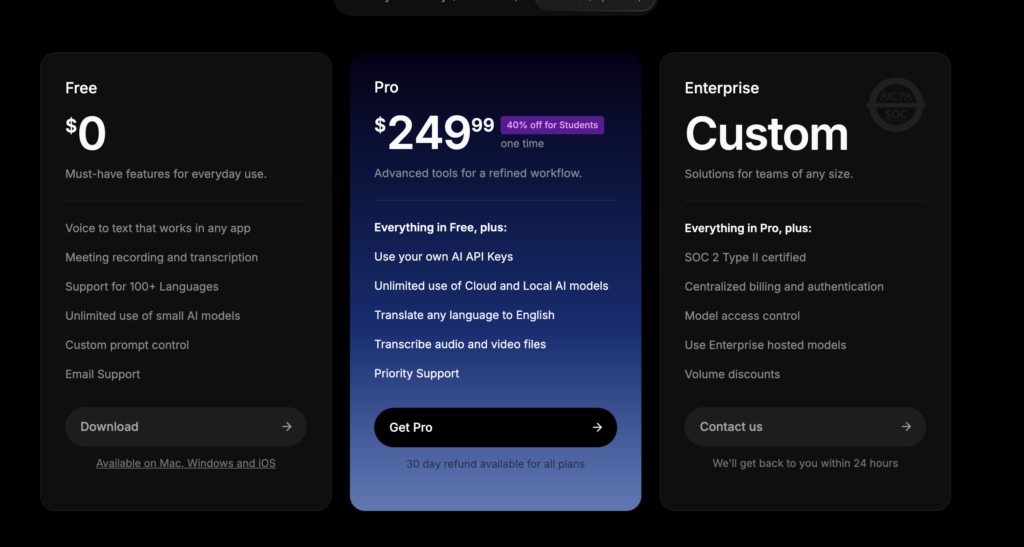Click the arrow icon in the Contact us button
1024x547 pixels.
[906, 426]
